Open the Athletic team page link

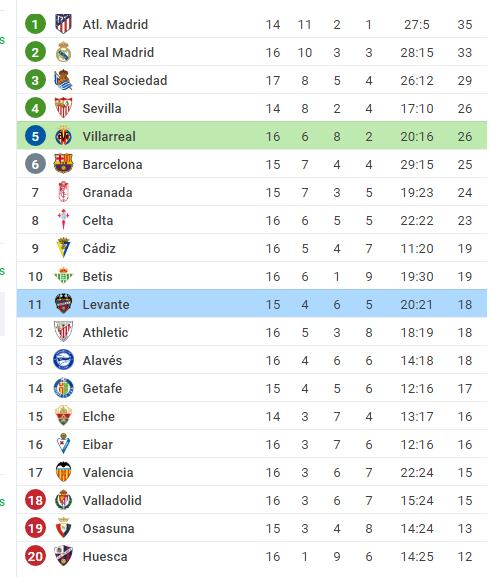pos(106,332)
